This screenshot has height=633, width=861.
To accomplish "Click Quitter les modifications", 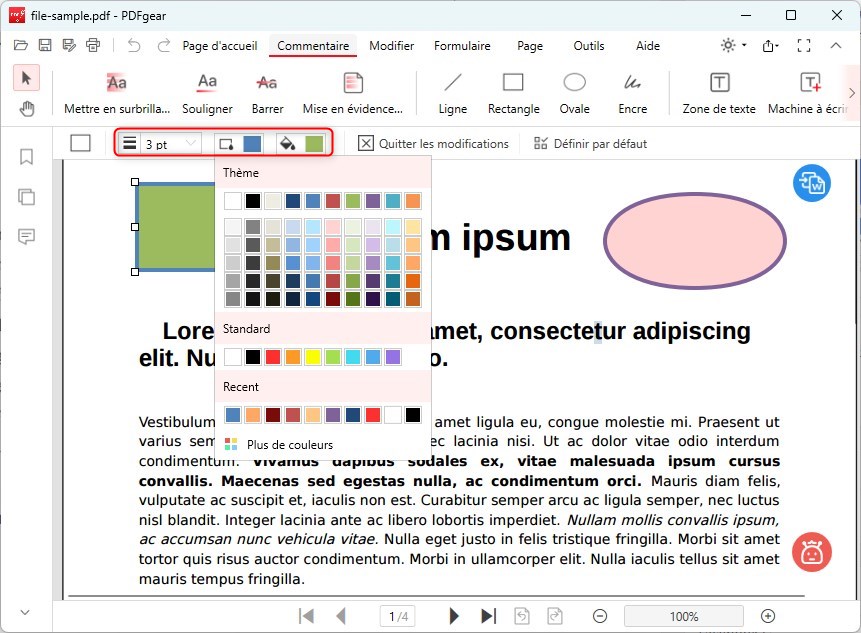I will [432, 143].
